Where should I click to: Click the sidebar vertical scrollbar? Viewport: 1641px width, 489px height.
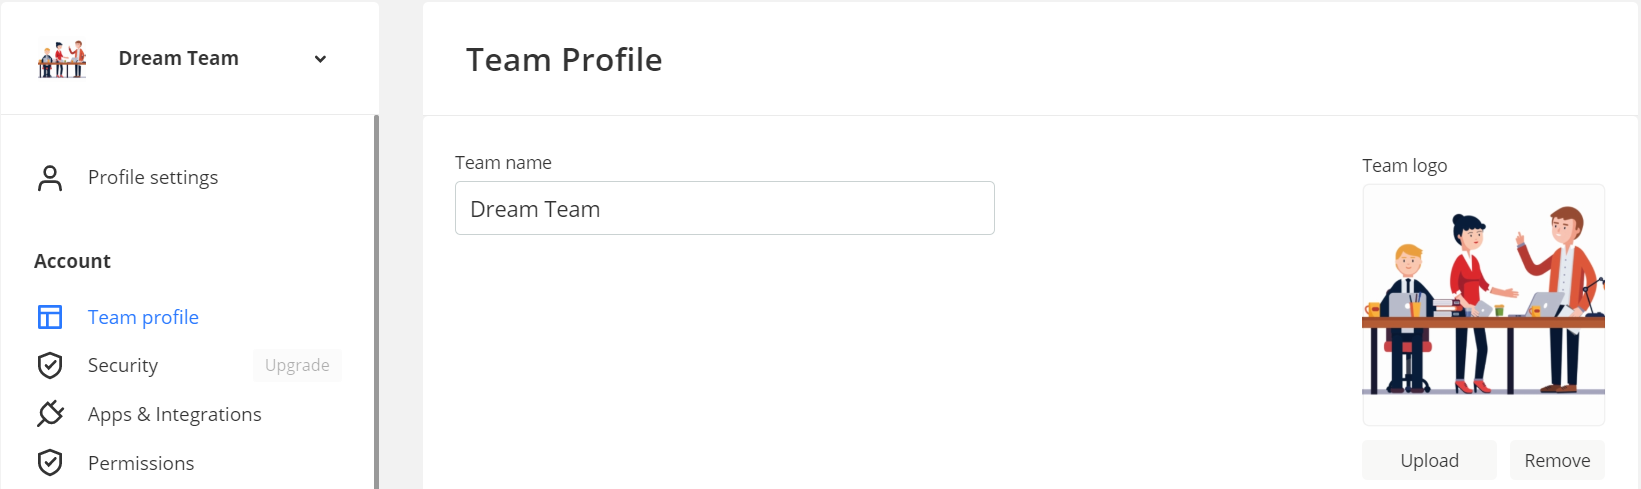(x=376, y=300)
